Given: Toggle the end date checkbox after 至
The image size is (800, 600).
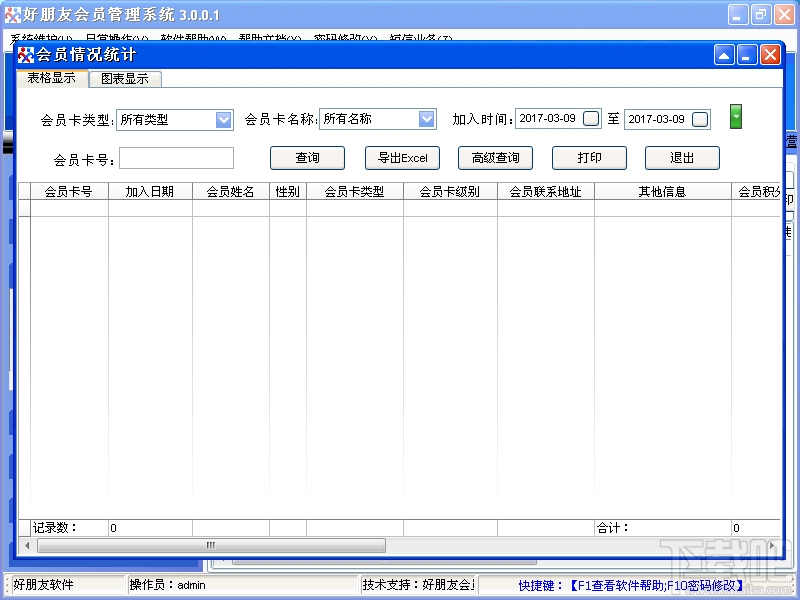Looking at the screenshot, I should tap(700, 120).
